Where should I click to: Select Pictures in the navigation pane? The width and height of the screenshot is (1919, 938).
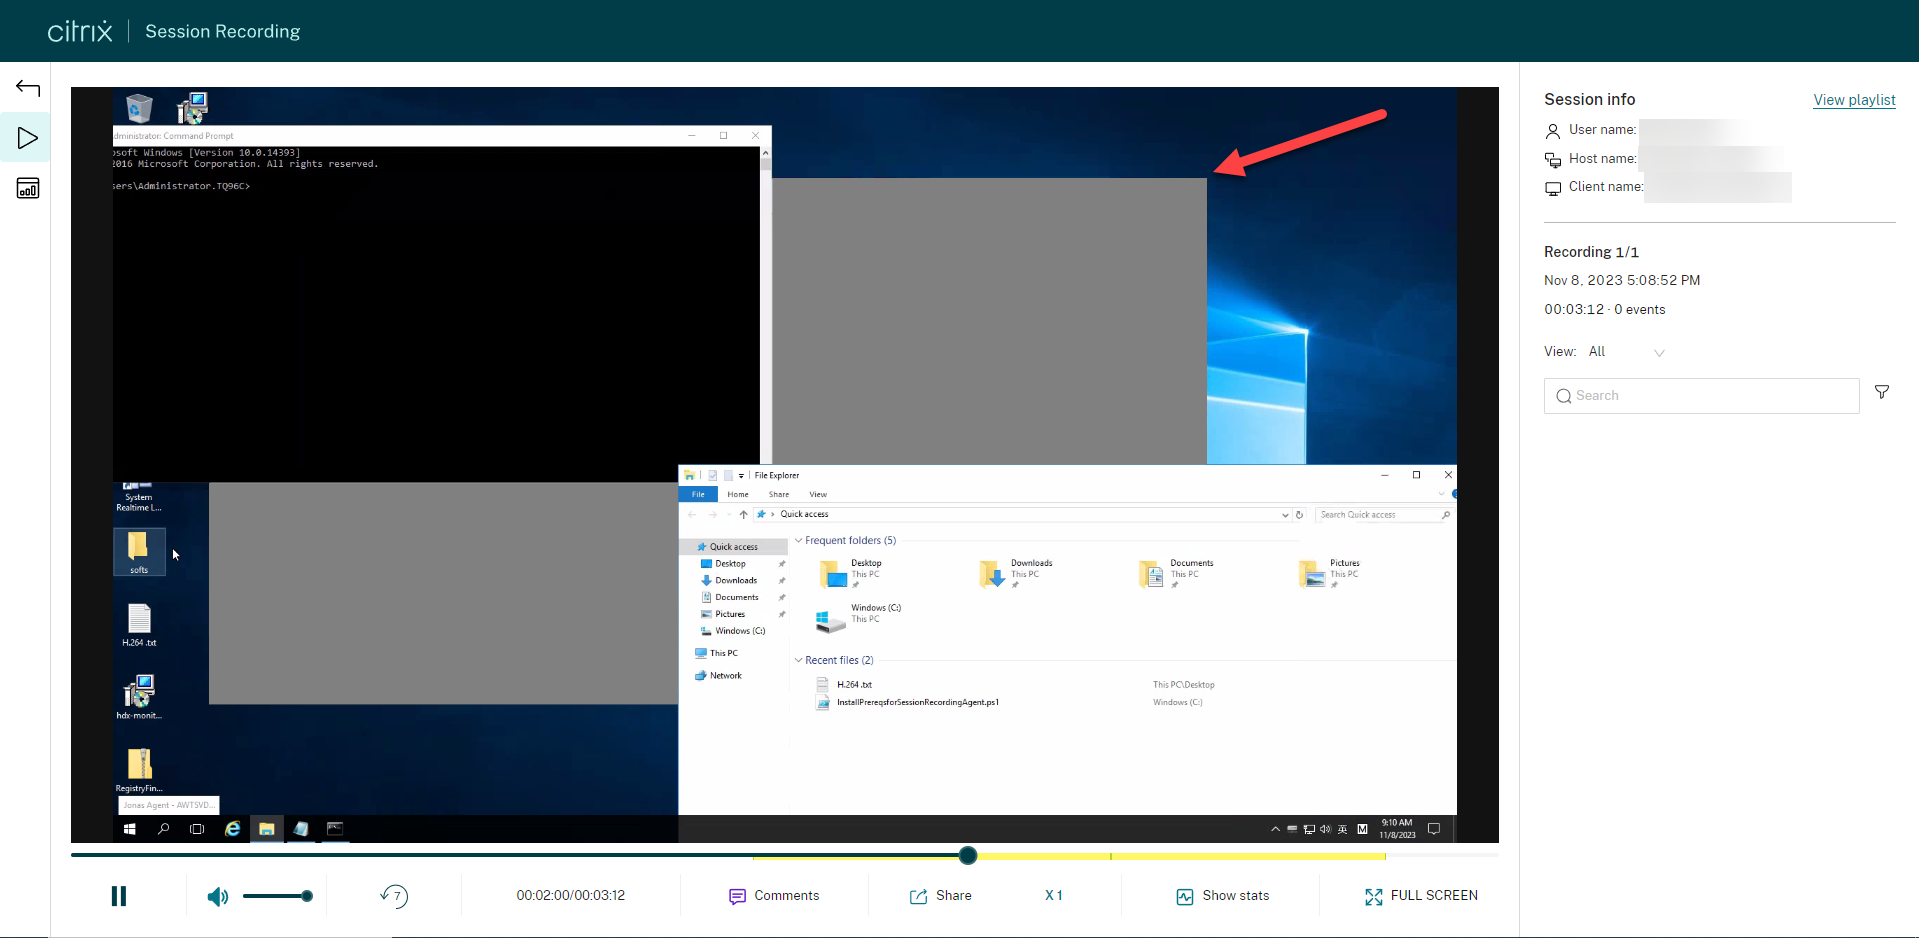coord(730,615)
